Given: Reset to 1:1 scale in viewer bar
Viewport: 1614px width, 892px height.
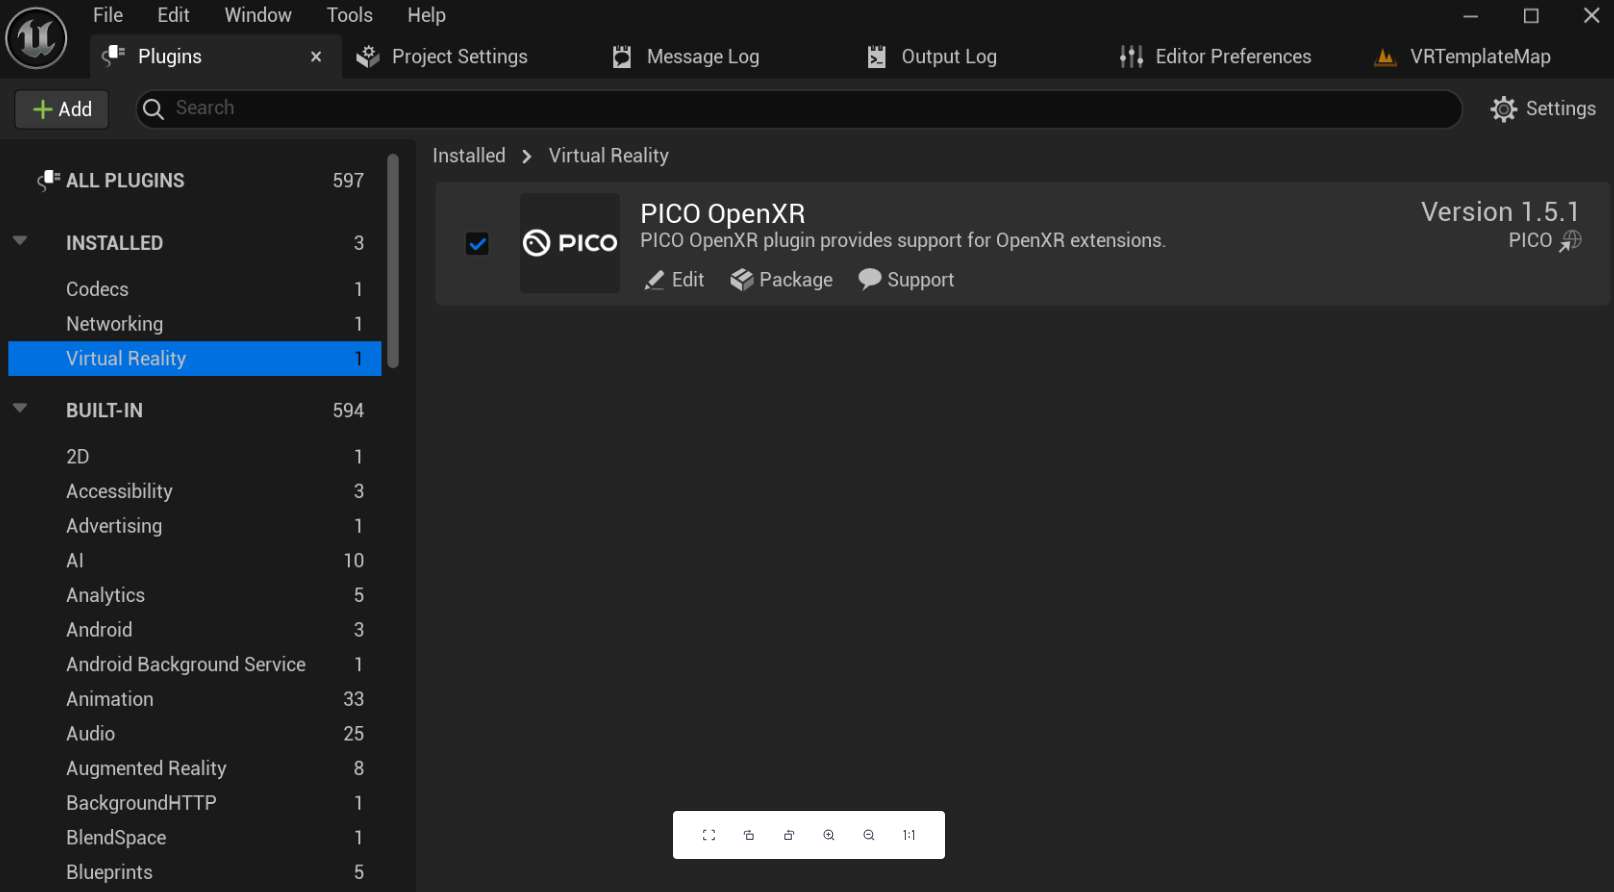Looking at the screenshot, I should coord(909,835).
